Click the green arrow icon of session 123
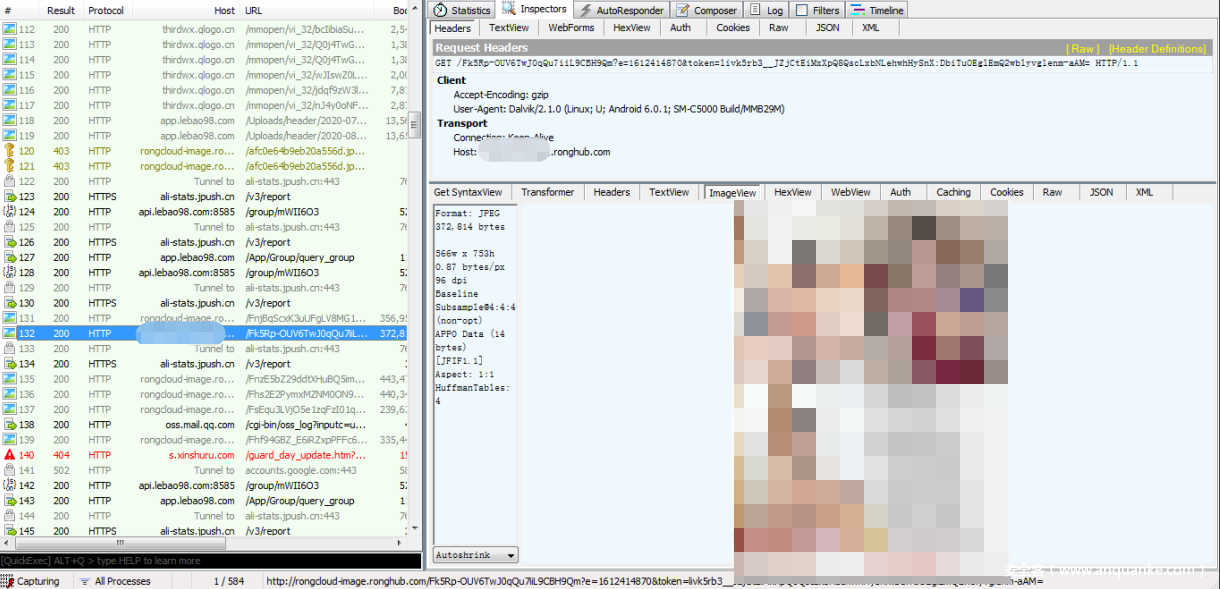1220x589 pixels. coord(9,197)
